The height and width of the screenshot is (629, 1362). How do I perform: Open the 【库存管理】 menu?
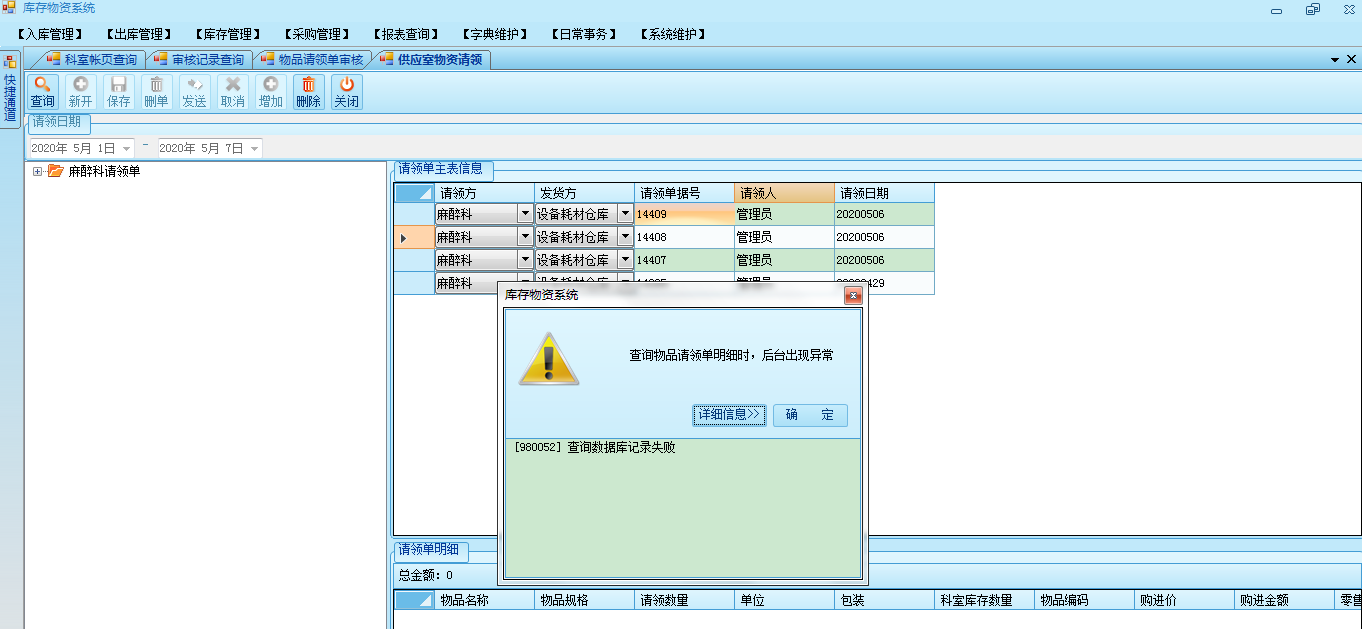(x=228, y=34)
